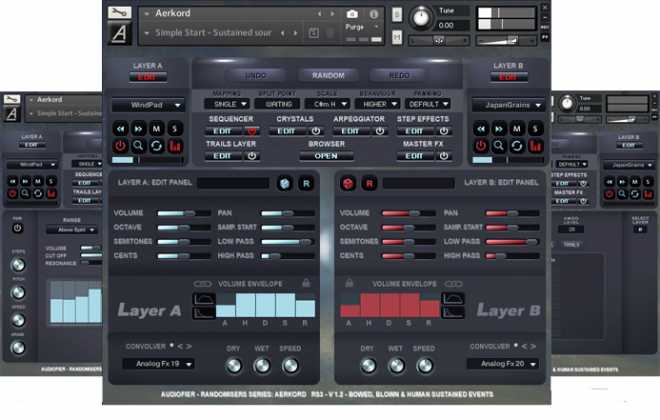Open the Analog Fx 20 convolver dropdown
This screenshot has height=420, width=660.
point(503,364)
